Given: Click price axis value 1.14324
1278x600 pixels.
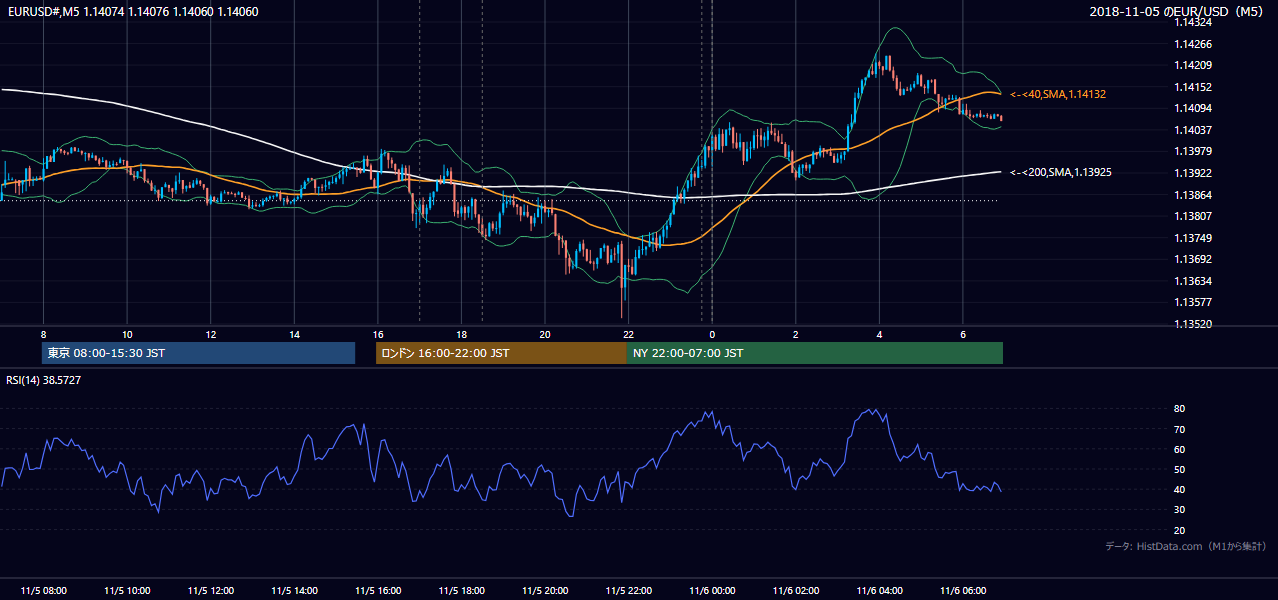Looking at the screenshot, I should [x=1193, y=22].
